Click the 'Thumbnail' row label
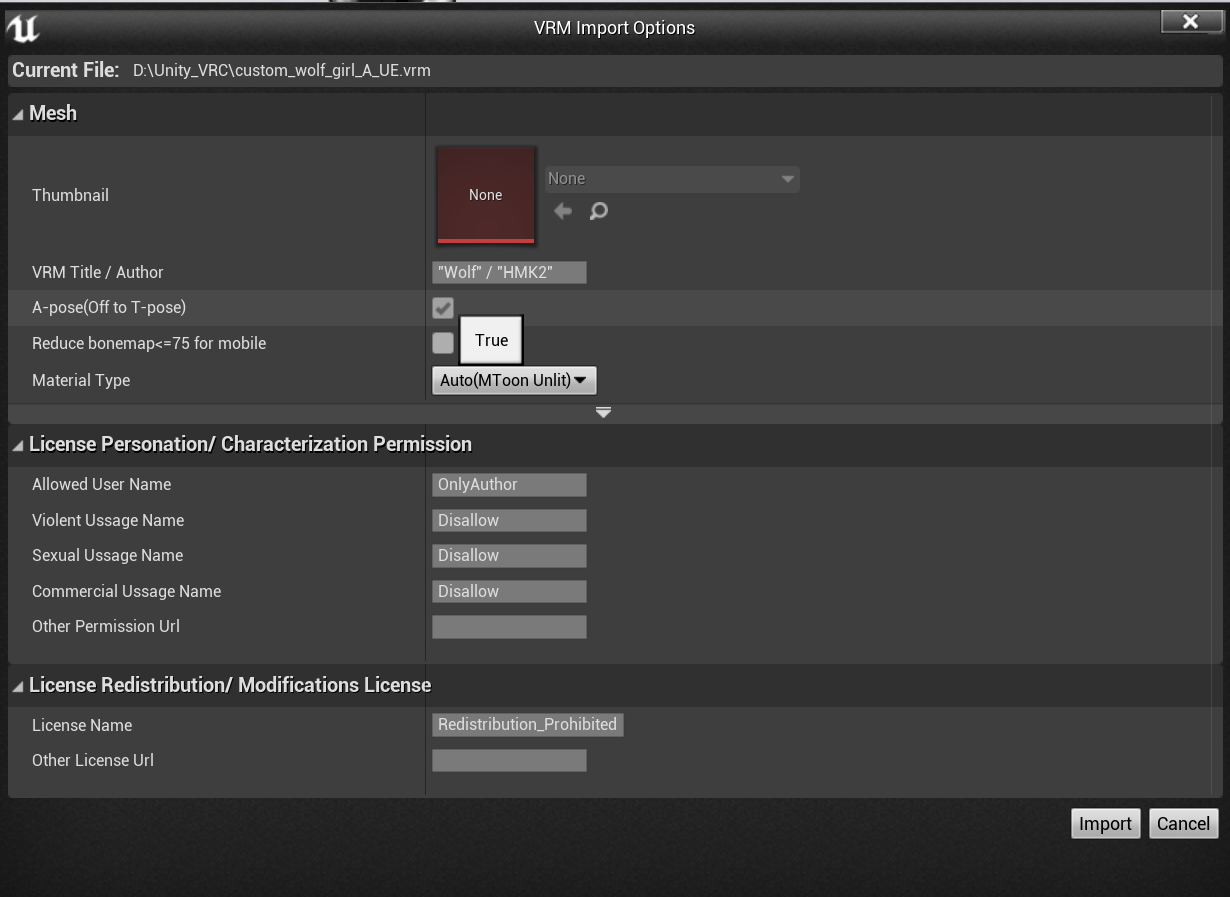Viewport: 1230px width, 897px height. [x=70, y=195]
